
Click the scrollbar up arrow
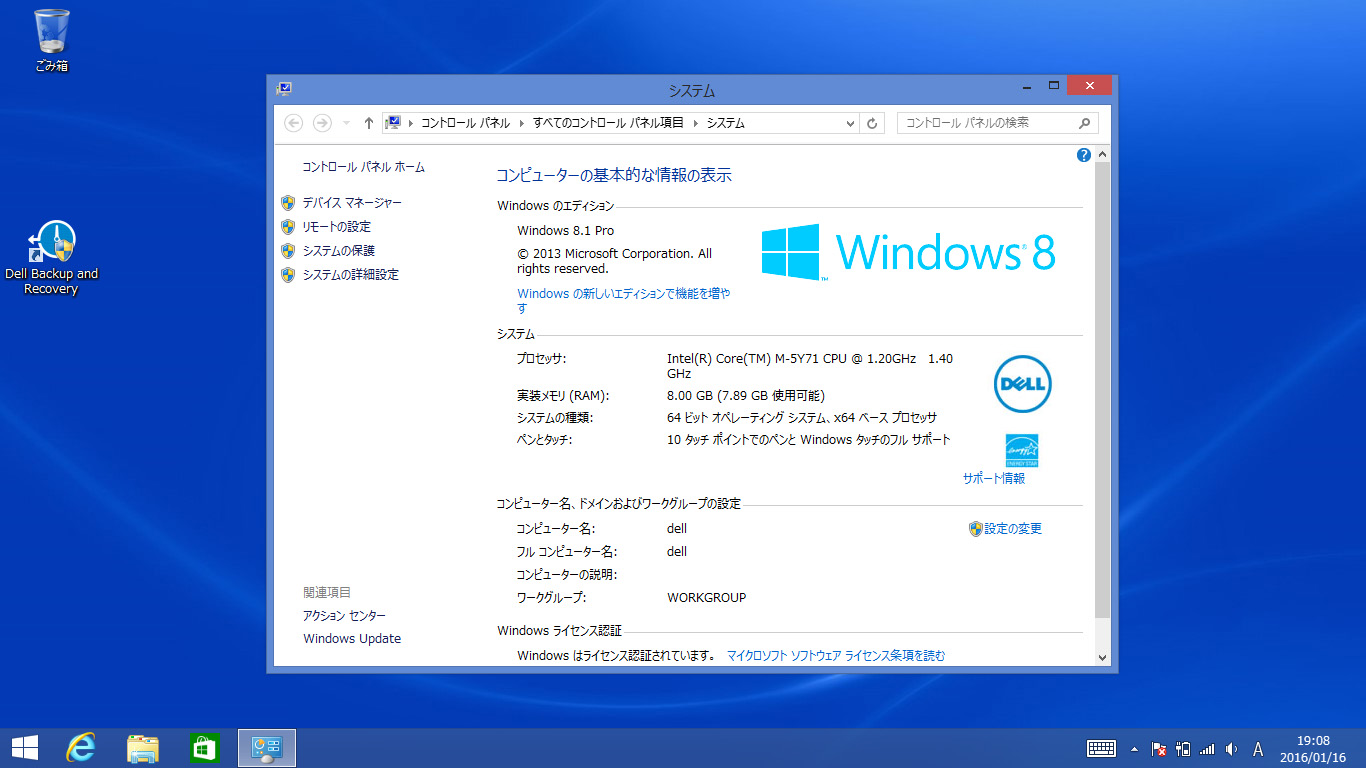[1103, 155]
